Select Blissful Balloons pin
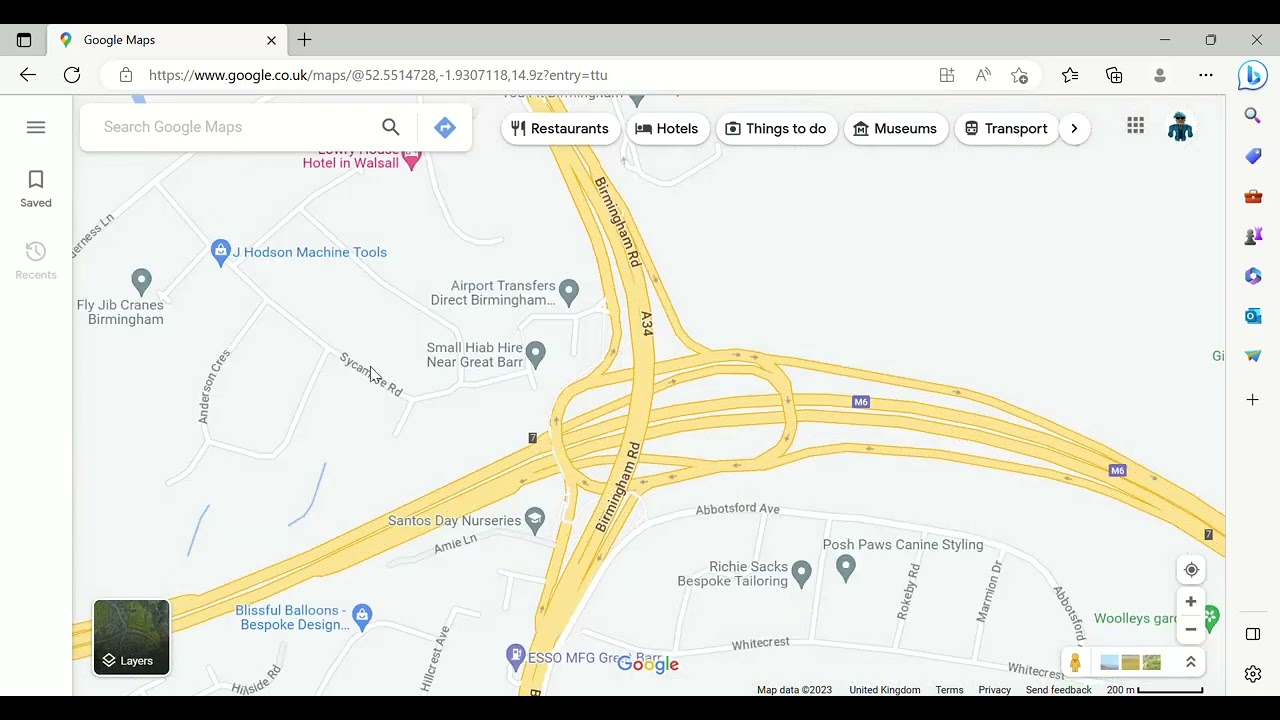The height and width of the screenshot is (720, 1280). tap(363, 617)
